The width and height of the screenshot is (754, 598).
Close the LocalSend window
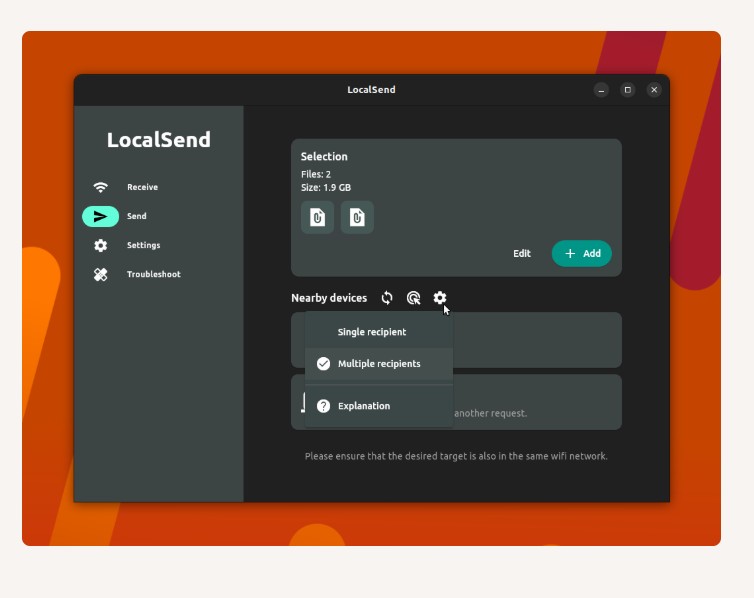click(654, 90)
